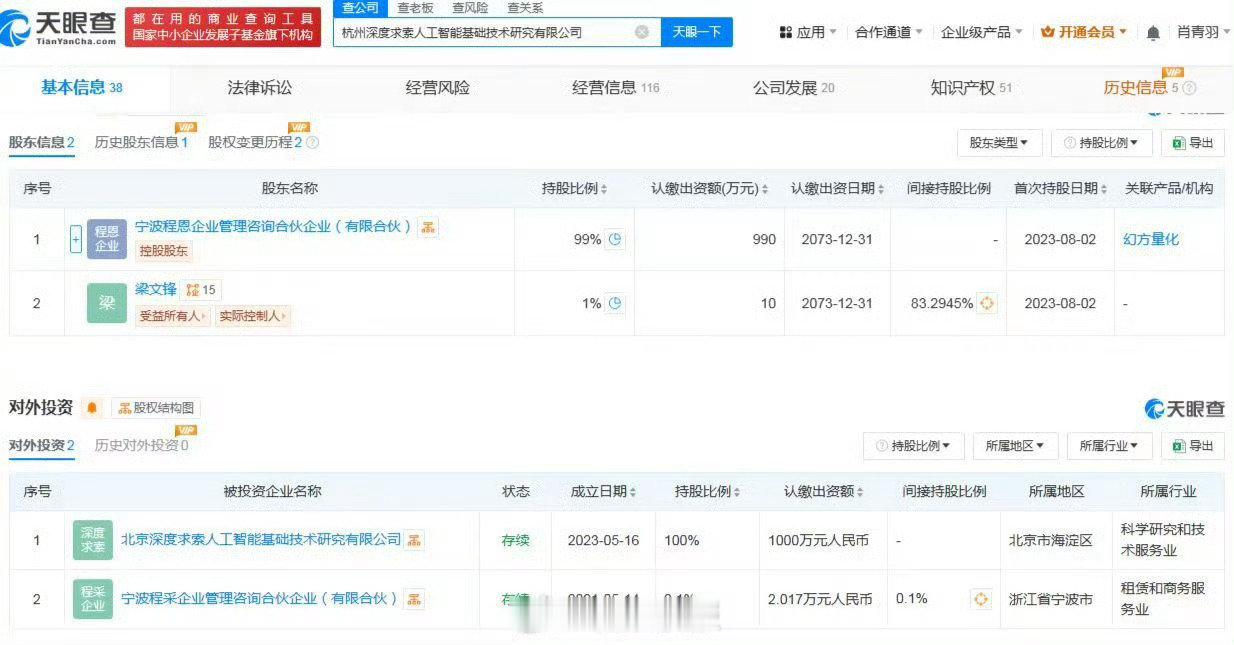
Task: Click 梁文锋 related companies icon 15
Action: tap(201, 290)
